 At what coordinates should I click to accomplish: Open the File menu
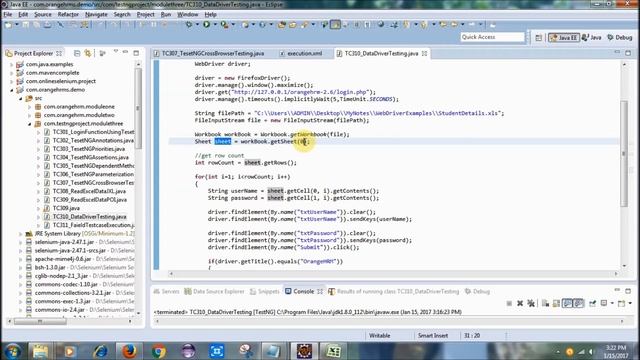point(8,14)
